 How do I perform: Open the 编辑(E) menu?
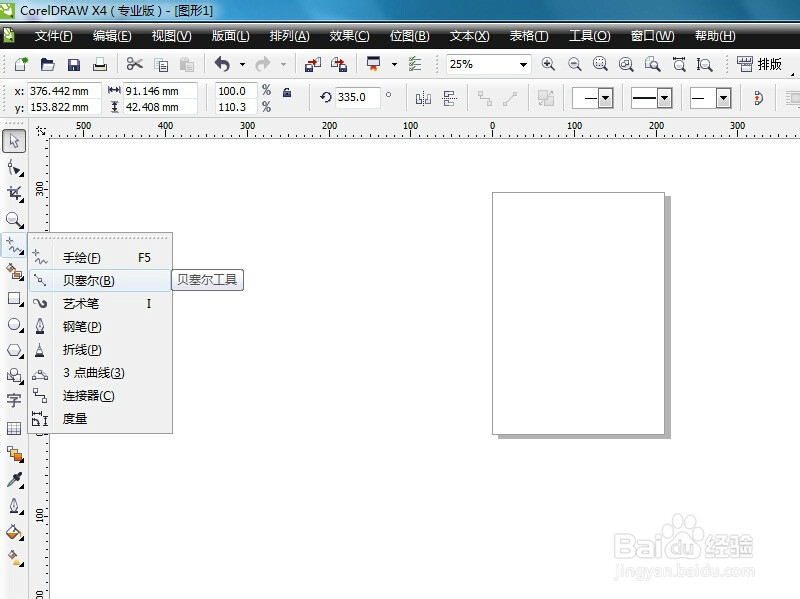[x=112, y=36]
